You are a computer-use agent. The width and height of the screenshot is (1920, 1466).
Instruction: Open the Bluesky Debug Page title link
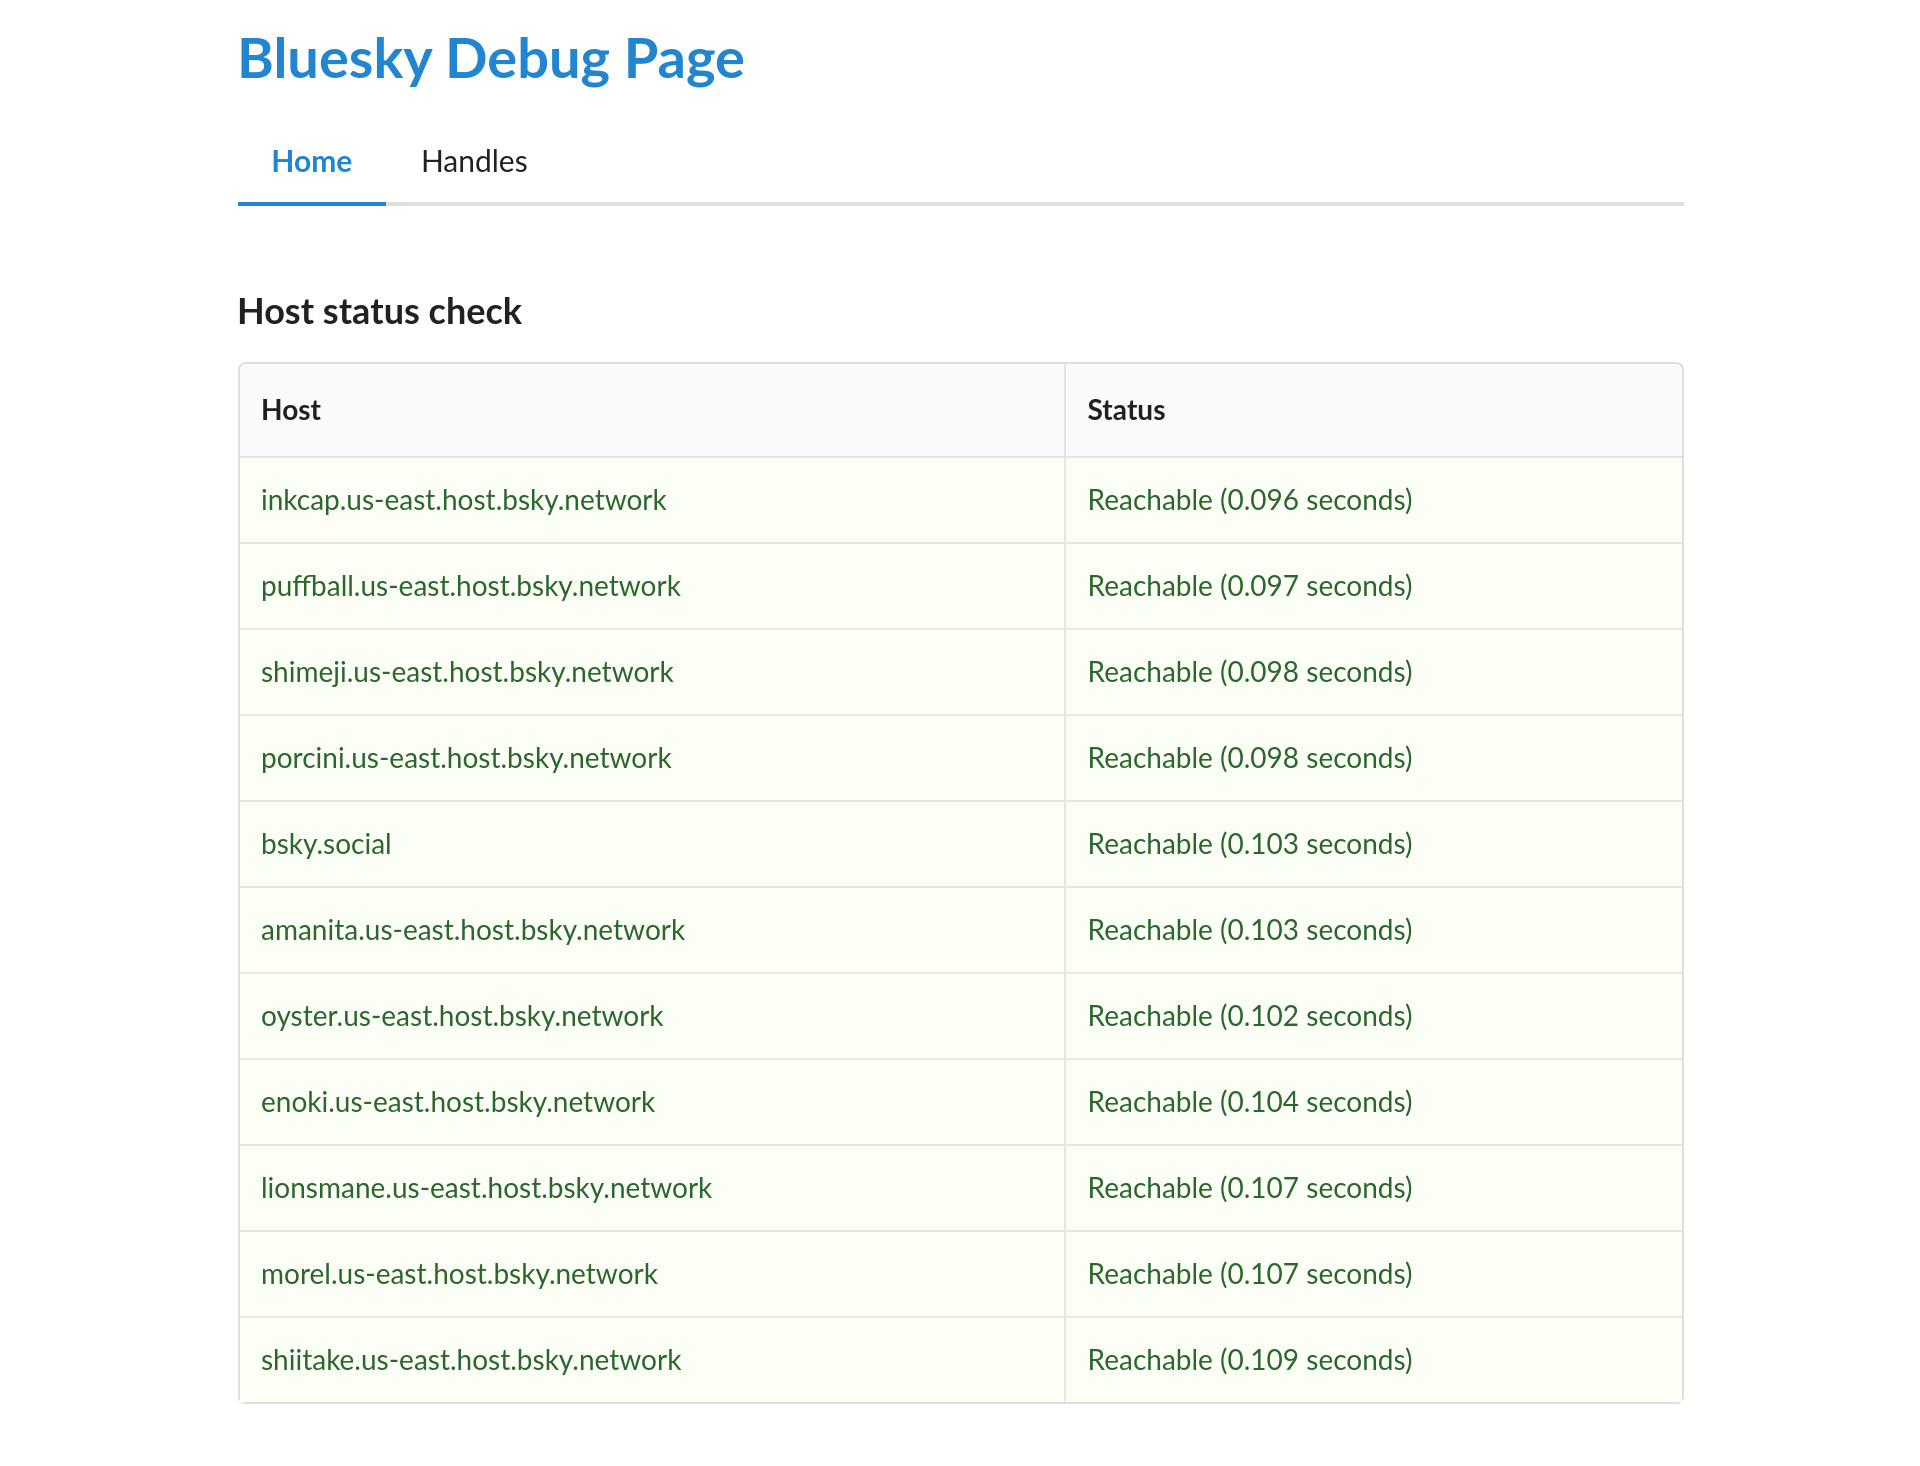[x=491, y=59]
